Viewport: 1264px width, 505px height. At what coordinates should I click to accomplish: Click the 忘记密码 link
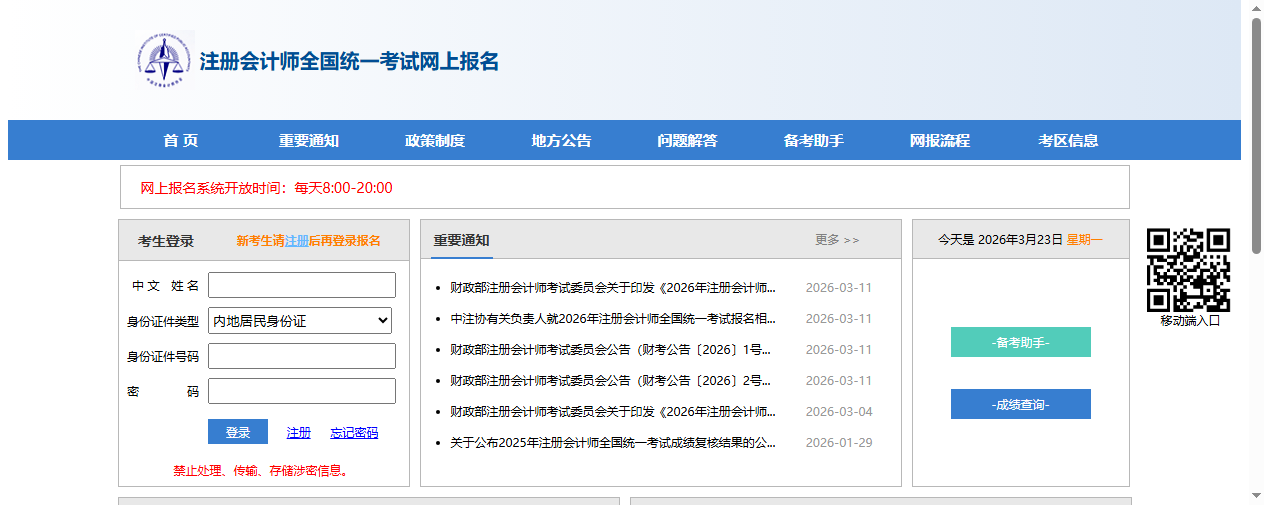[354, 433]
